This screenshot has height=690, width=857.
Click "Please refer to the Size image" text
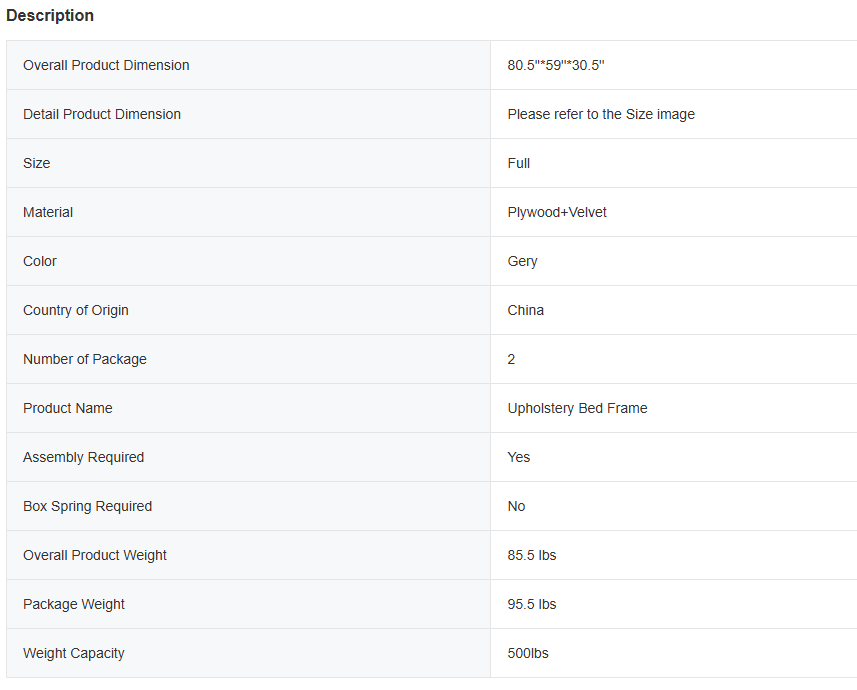(601, 114)
